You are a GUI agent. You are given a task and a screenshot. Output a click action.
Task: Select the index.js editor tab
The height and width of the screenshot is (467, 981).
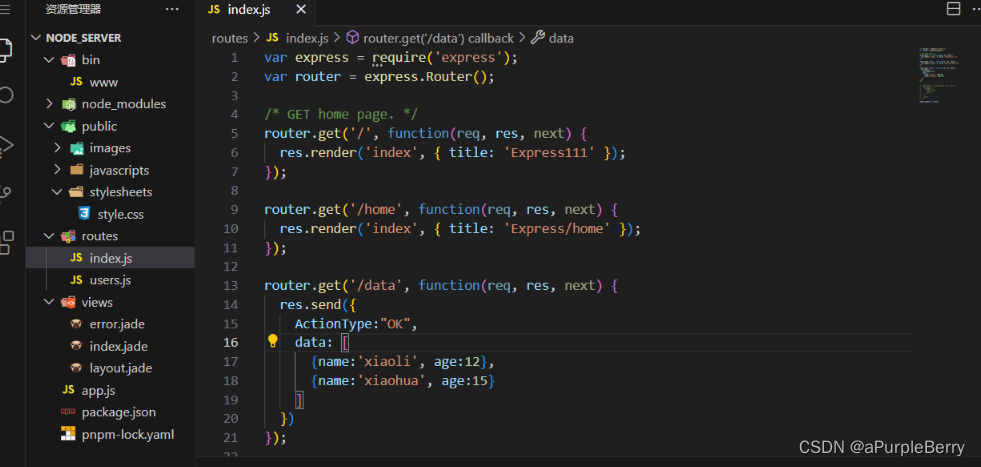coord(257,9)
